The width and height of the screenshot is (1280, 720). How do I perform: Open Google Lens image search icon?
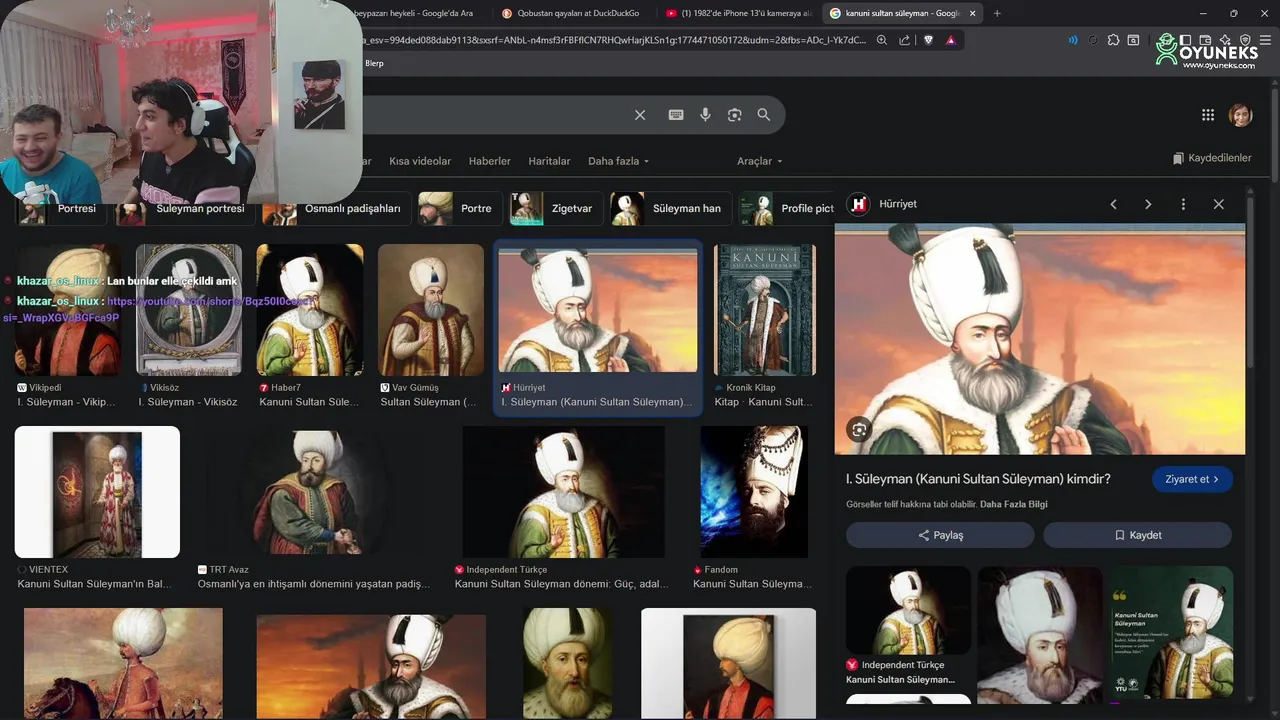(x=735, y=115)
